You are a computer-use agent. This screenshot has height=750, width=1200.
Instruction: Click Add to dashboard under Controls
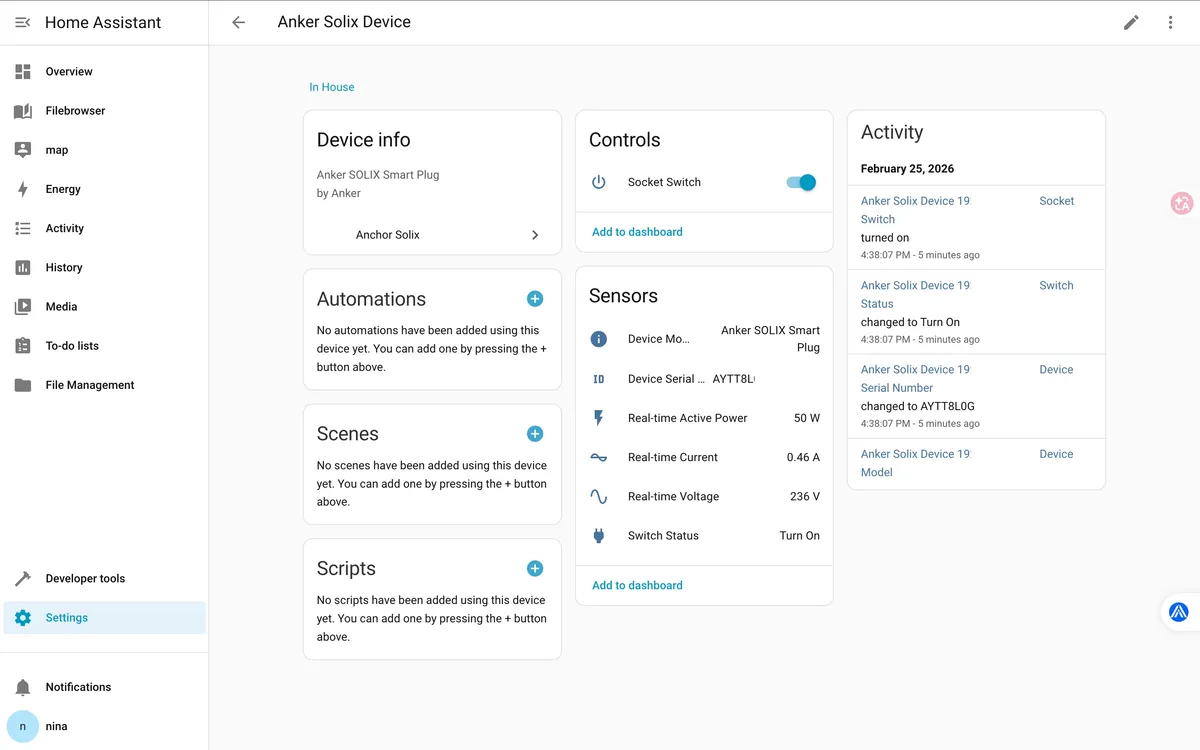637,232
